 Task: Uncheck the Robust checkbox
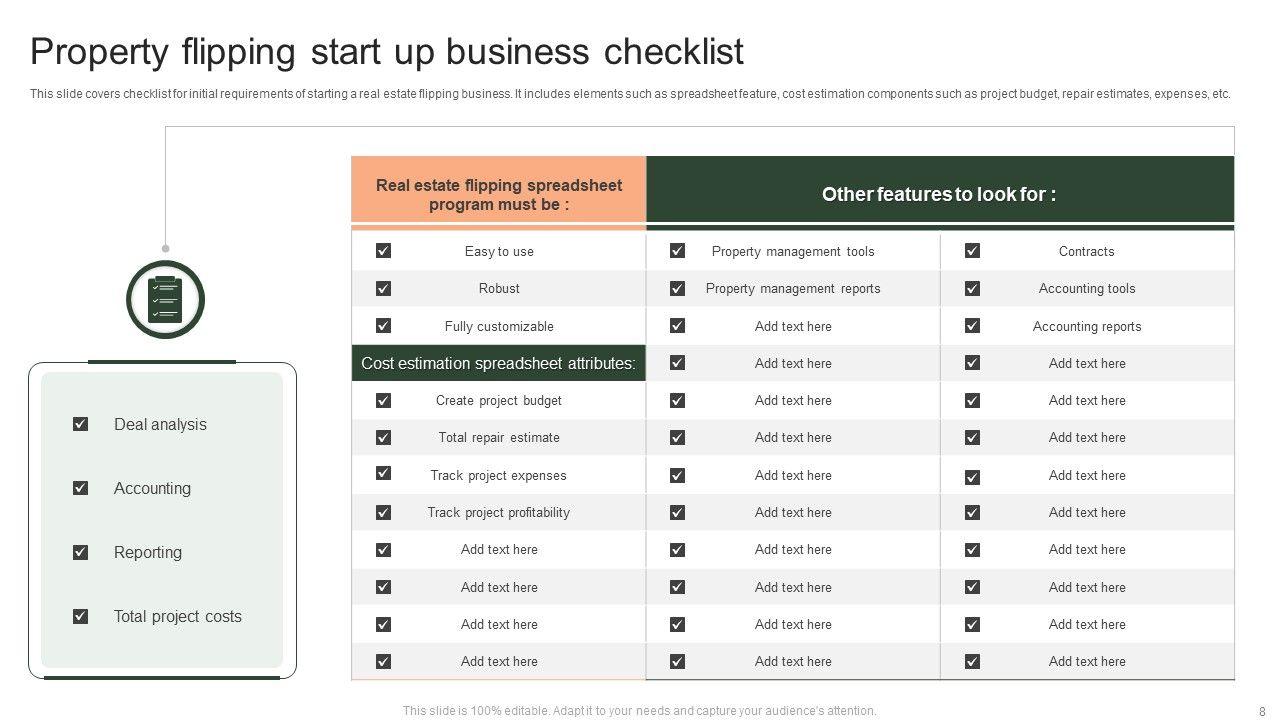point(383,288)
